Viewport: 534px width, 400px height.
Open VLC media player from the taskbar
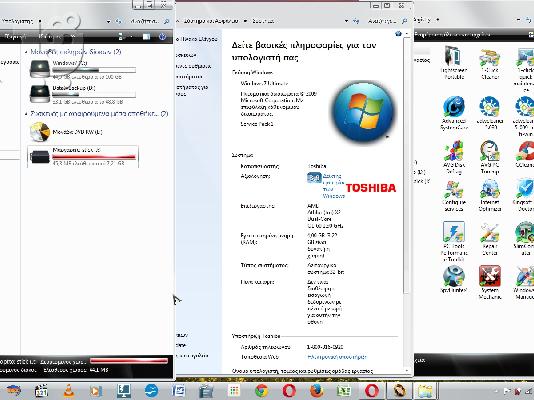click(x=69, y=391)
